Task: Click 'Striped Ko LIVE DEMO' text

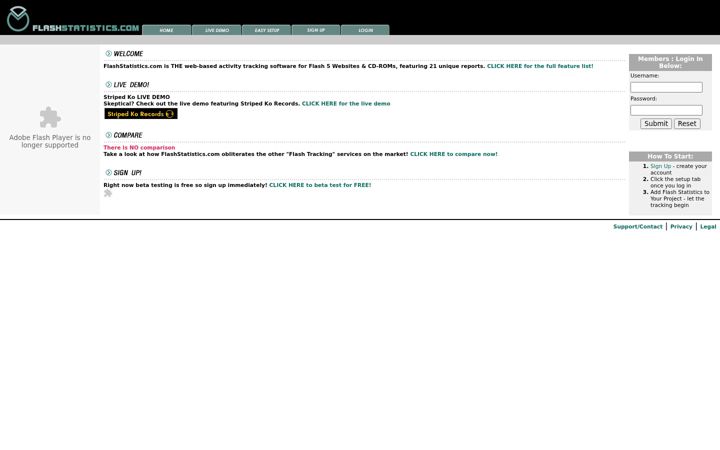Action: (137, 97)
